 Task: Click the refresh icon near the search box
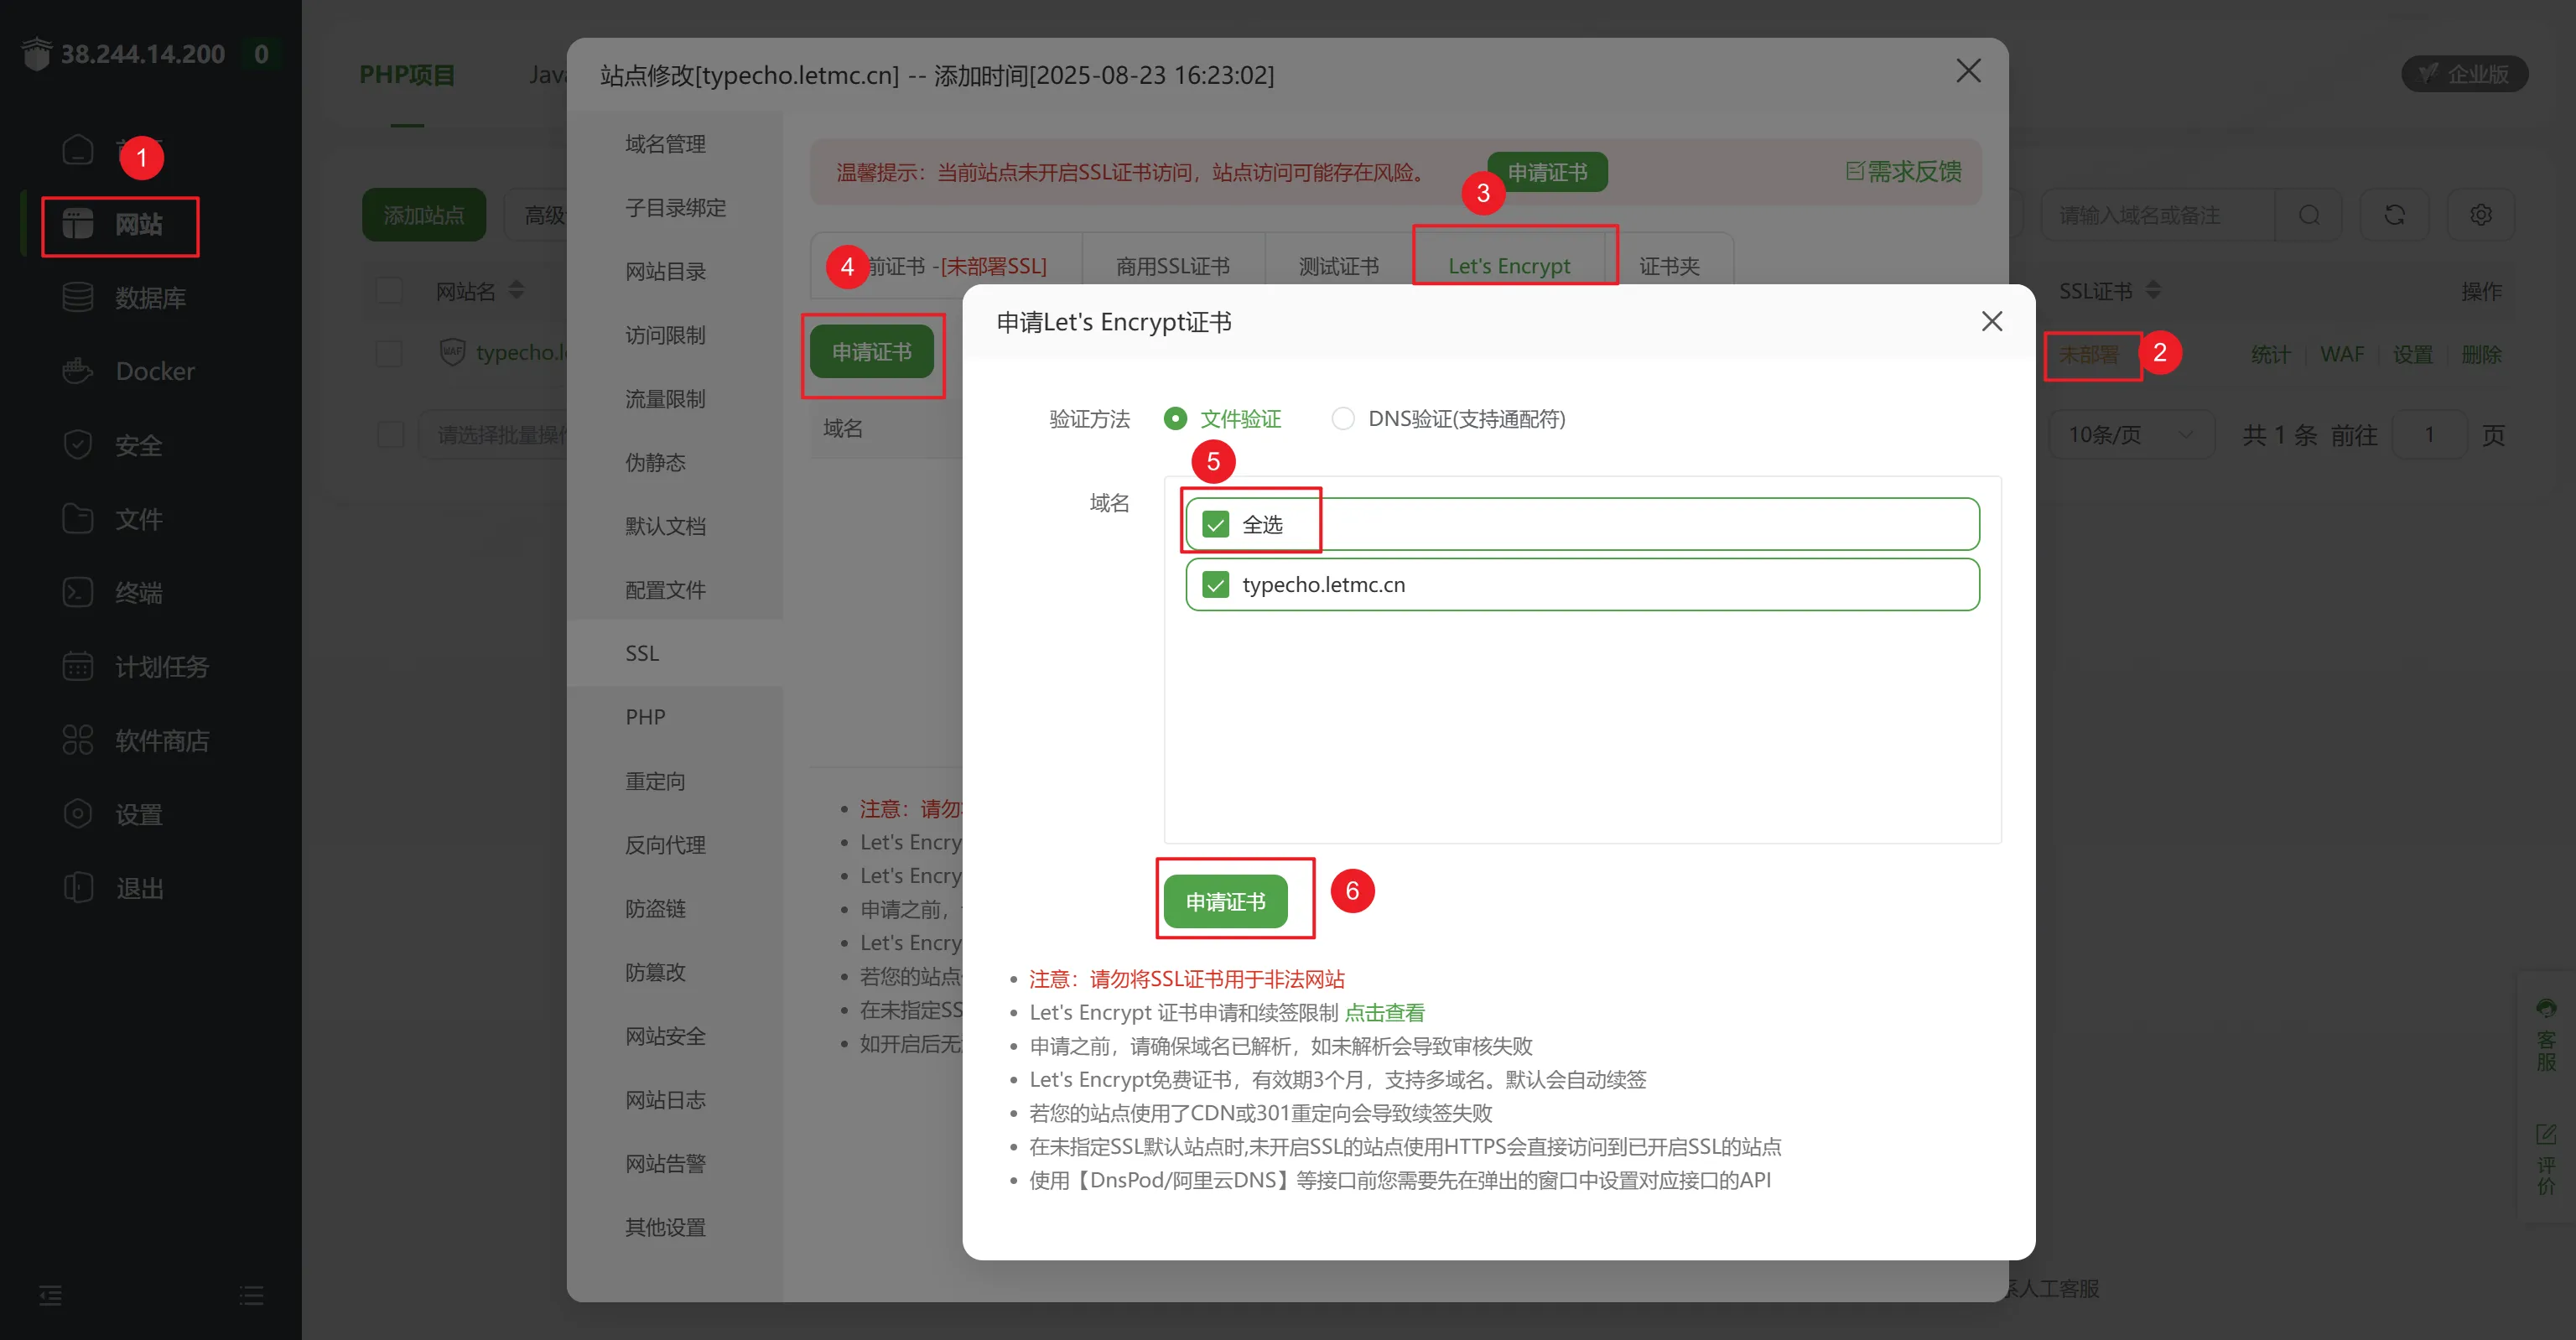click(2394, 215)
